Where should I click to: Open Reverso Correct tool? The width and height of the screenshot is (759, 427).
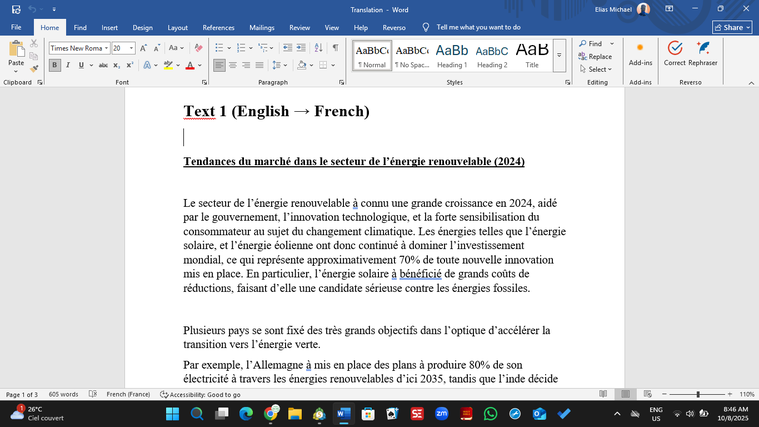point(674,53)
